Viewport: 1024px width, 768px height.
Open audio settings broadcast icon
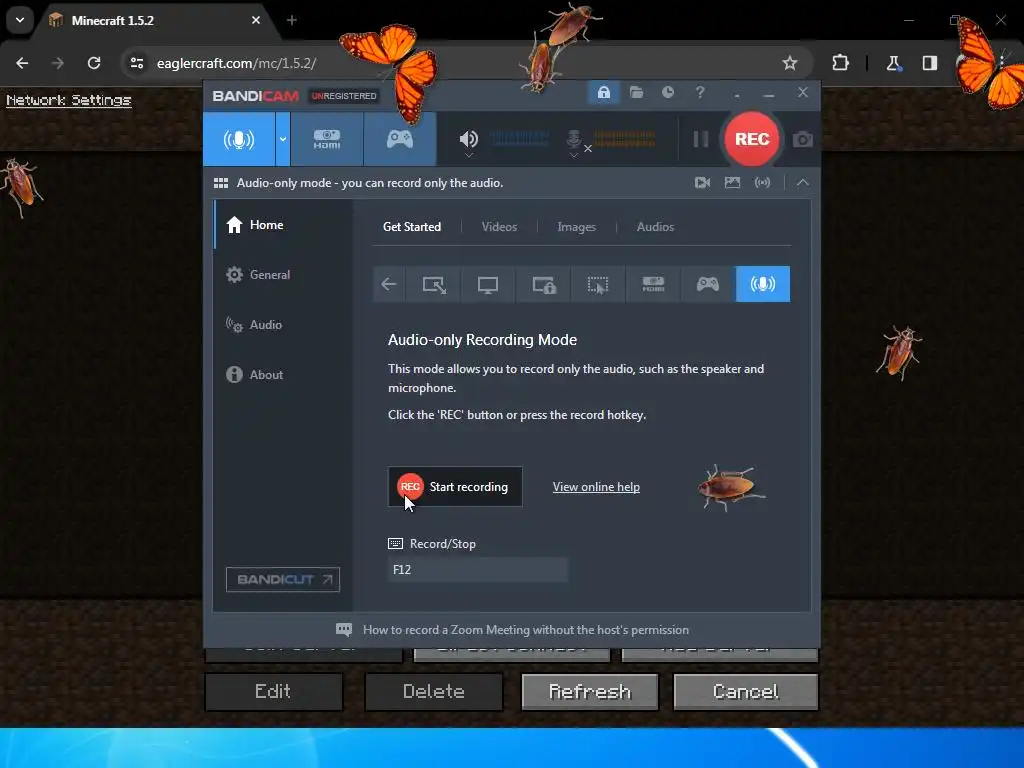coord(762,183)
